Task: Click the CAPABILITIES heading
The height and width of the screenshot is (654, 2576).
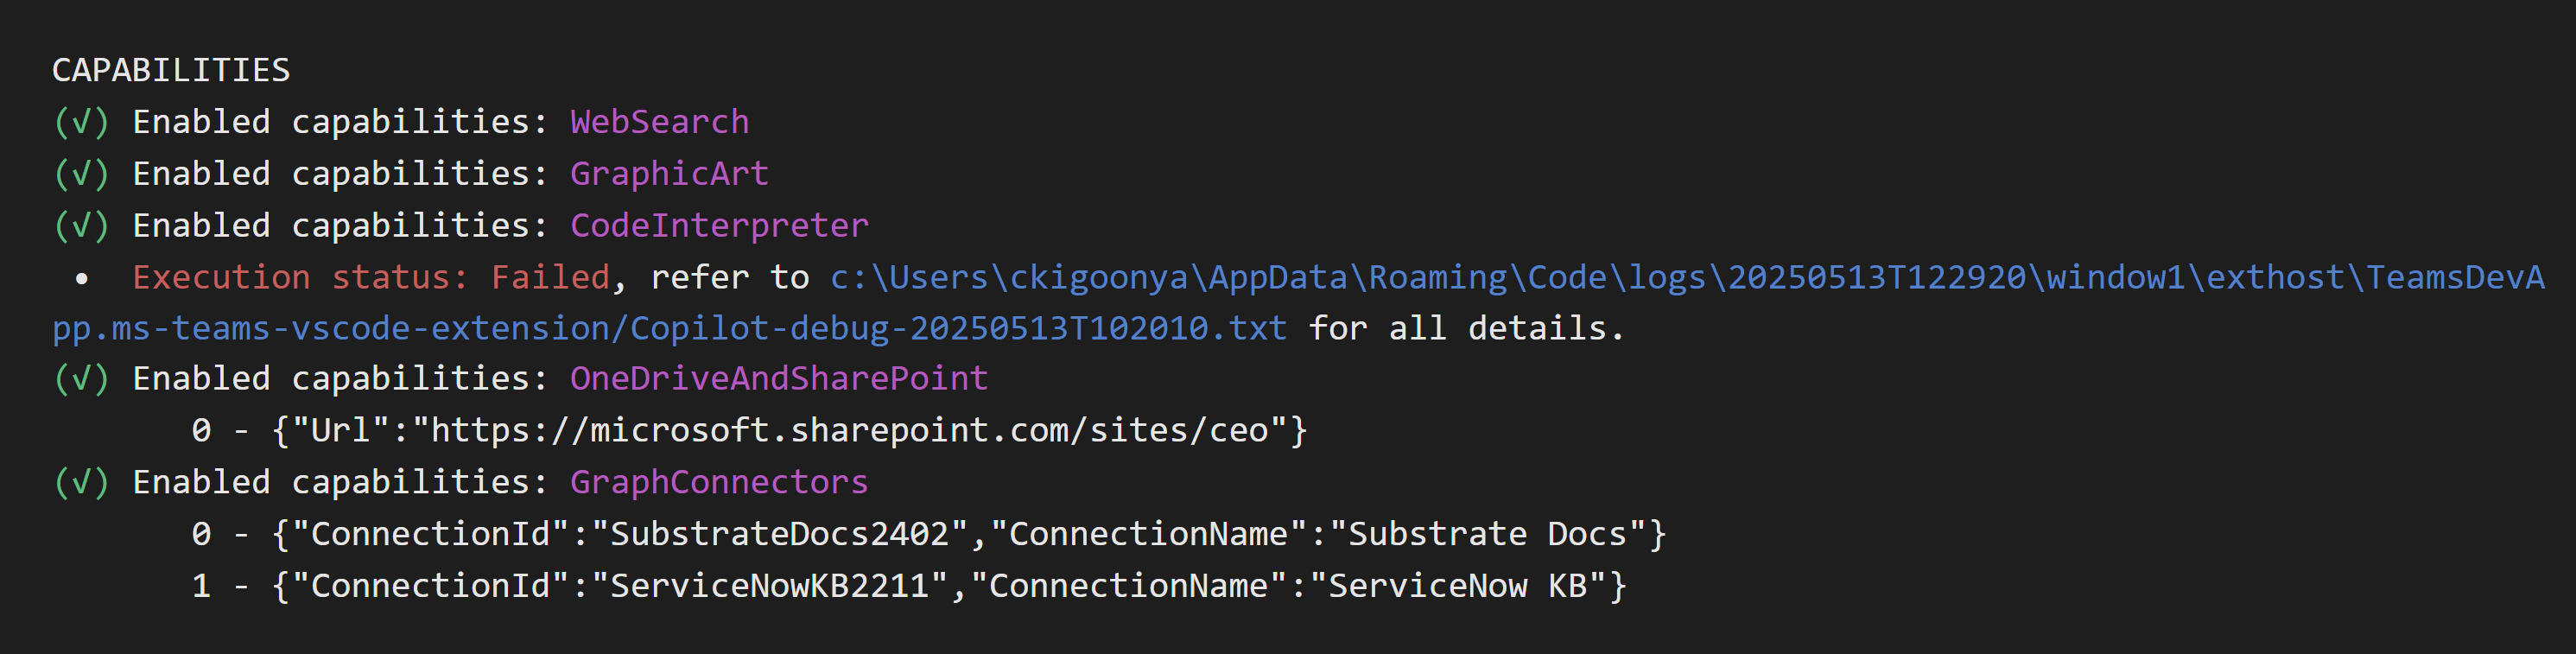Action: coord(171,70)
